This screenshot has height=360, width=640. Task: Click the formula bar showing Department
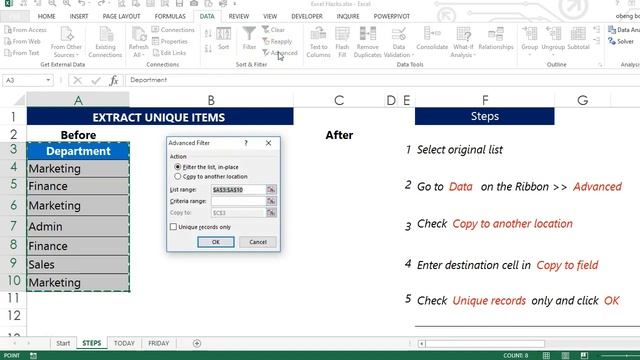coord(383,80)
